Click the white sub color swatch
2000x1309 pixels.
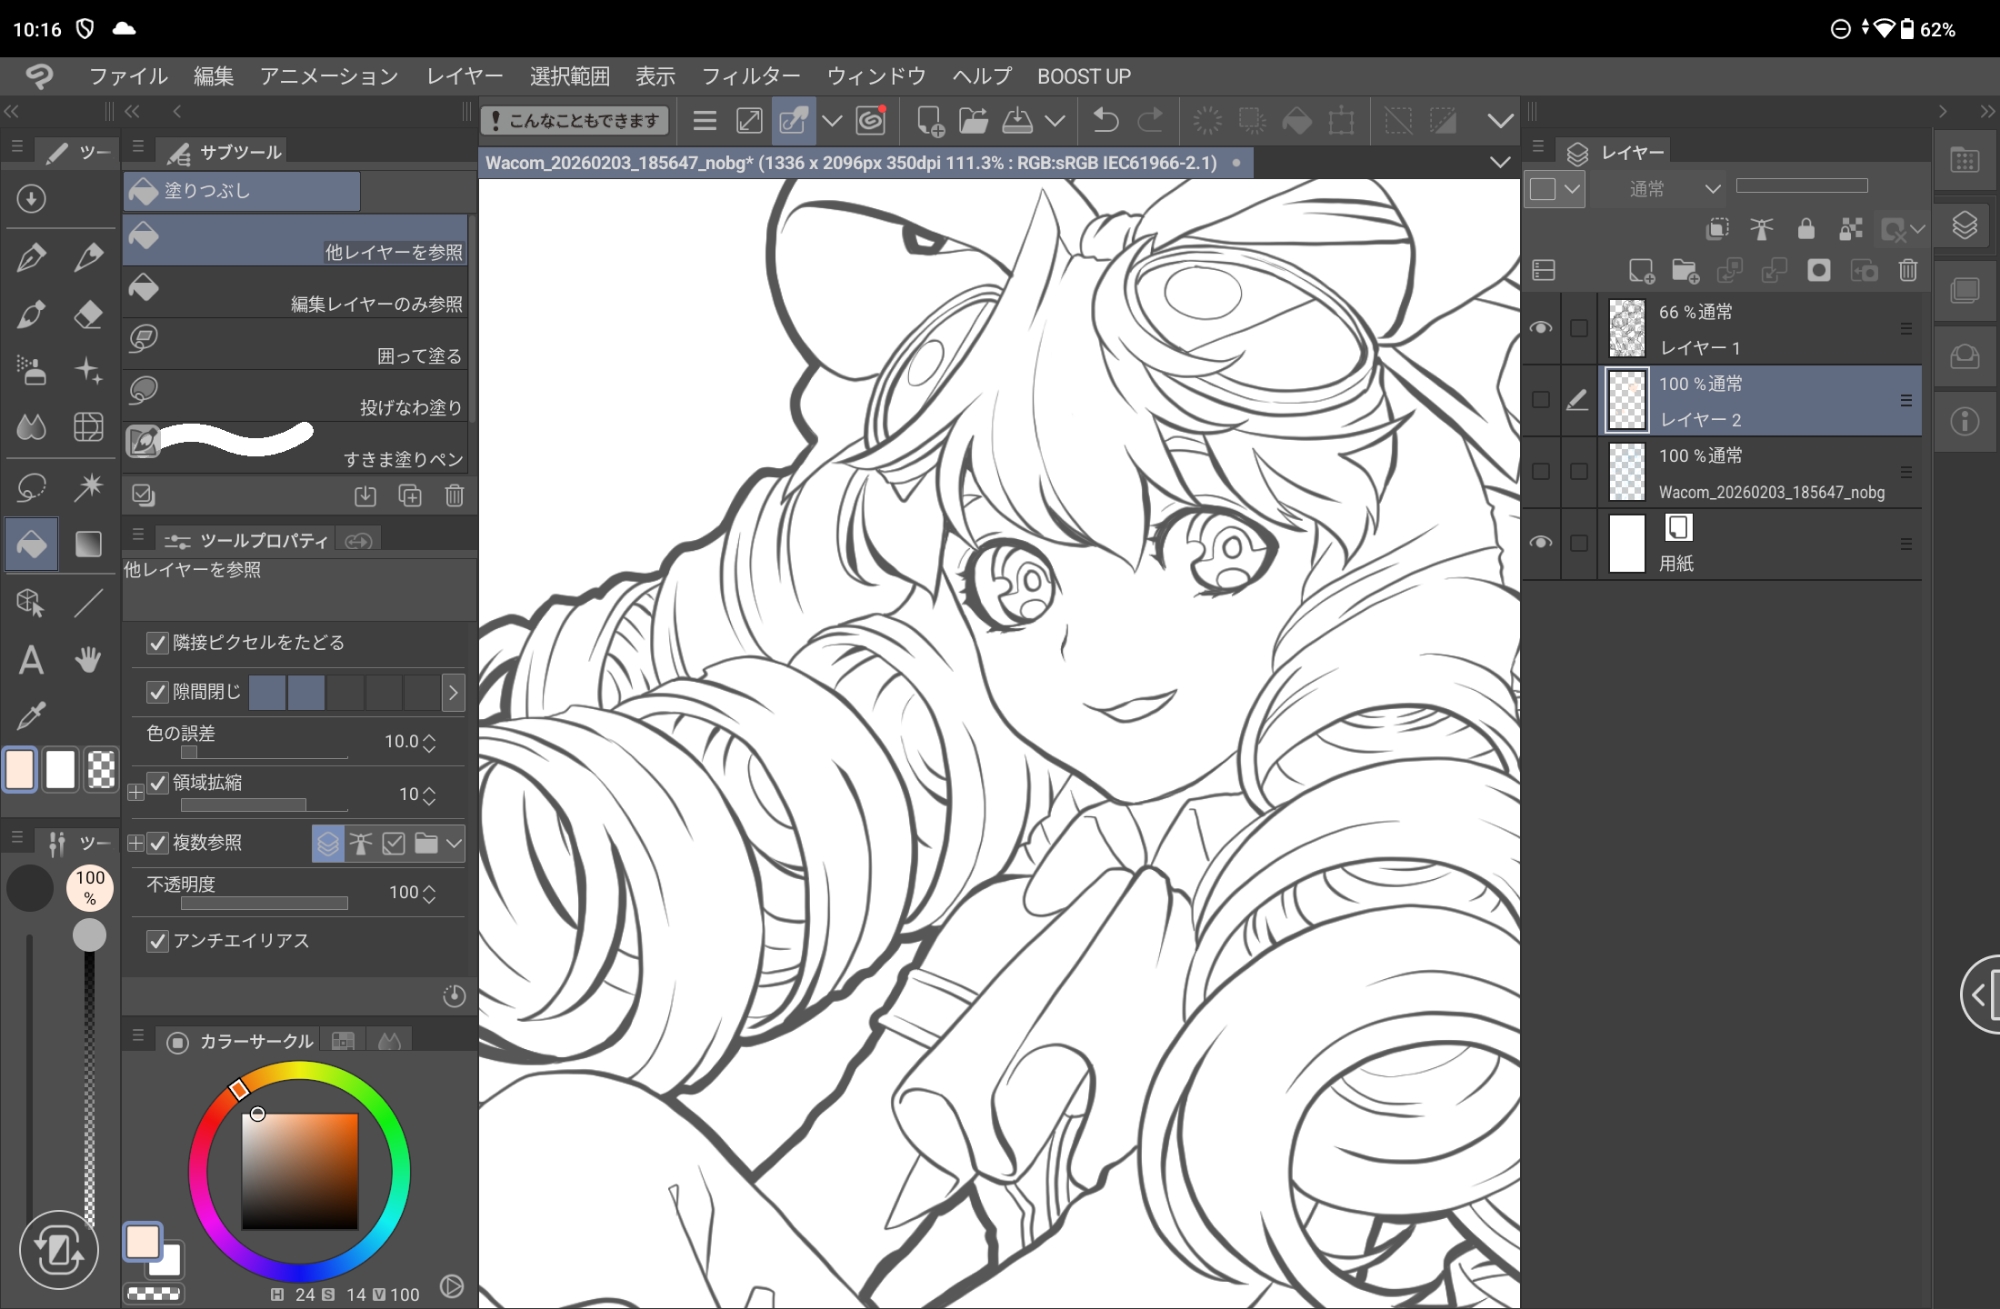click(x=60, y=770)
